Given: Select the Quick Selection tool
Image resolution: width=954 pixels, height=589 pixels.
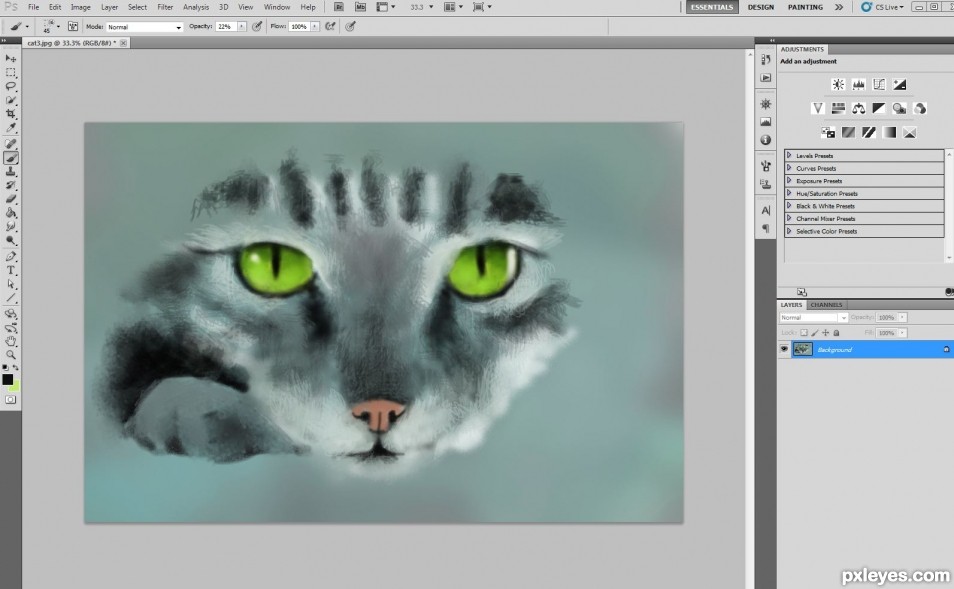Looking at the screenshot, I should point(11,100).
